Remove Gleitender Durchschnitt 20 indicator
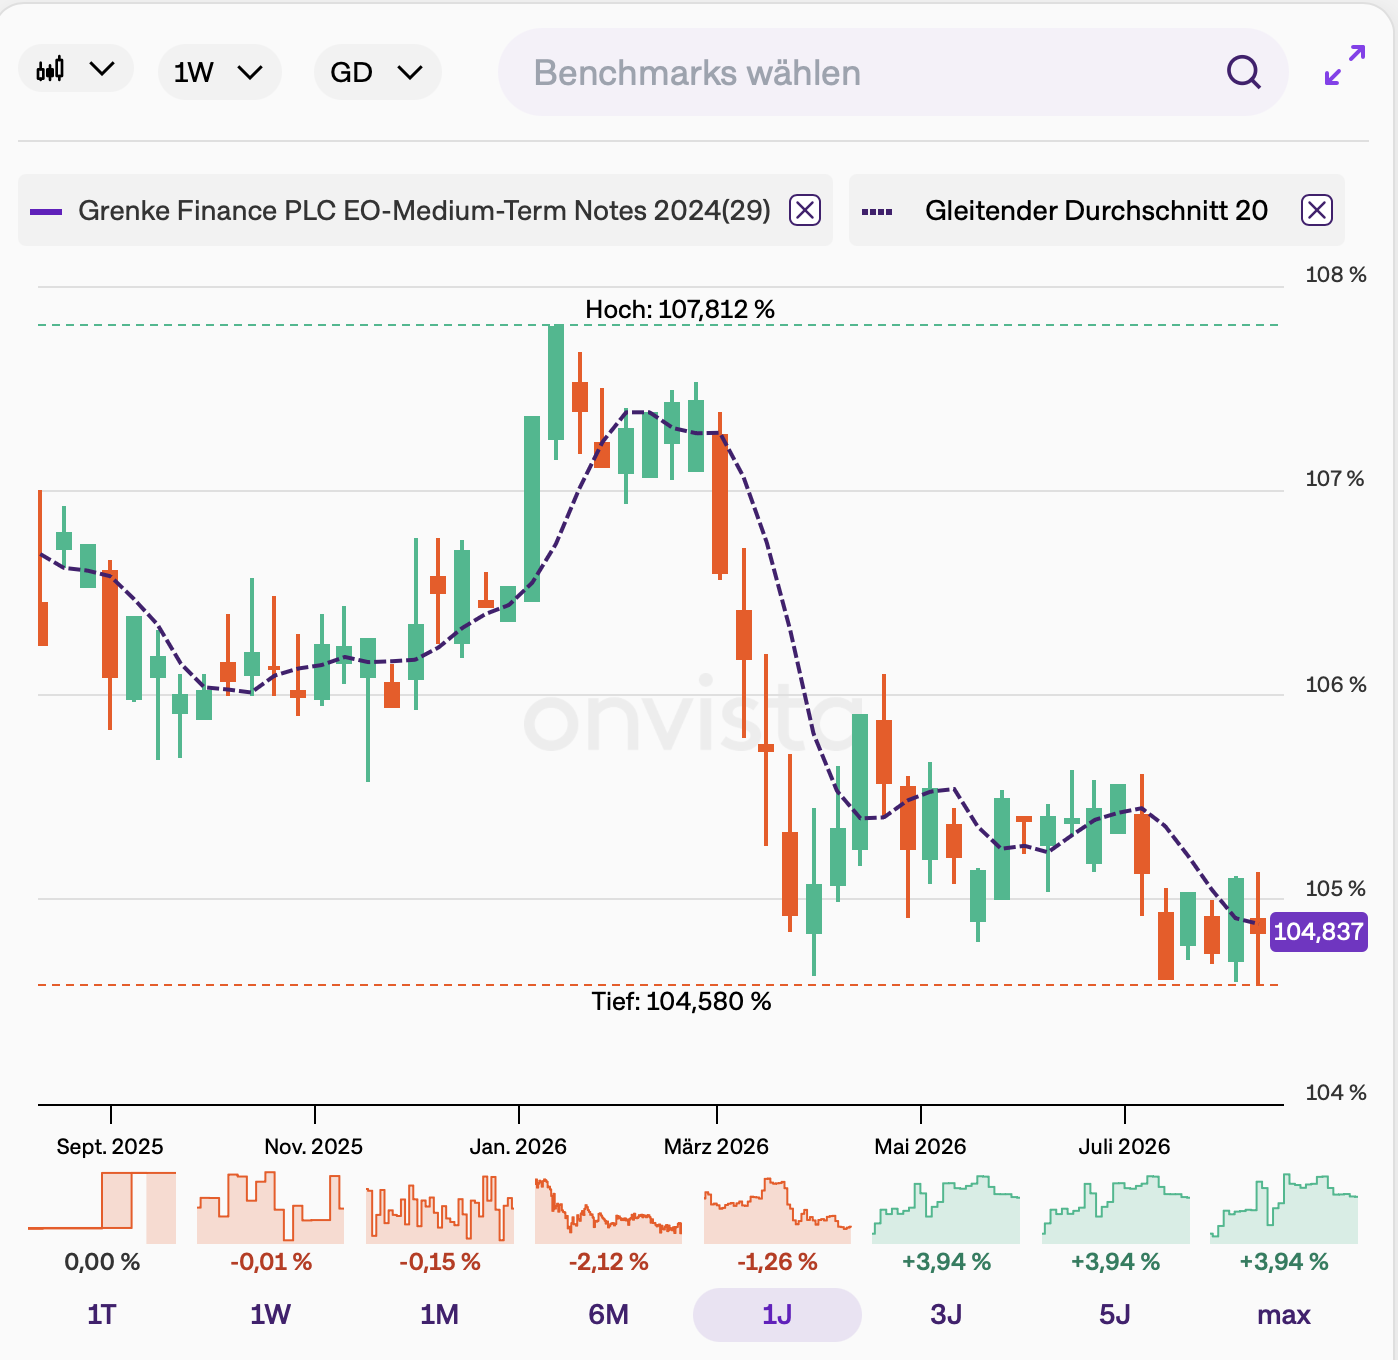This screenshot has width=1398, height=1360. pyautogui.click(x=1317, y=210)
